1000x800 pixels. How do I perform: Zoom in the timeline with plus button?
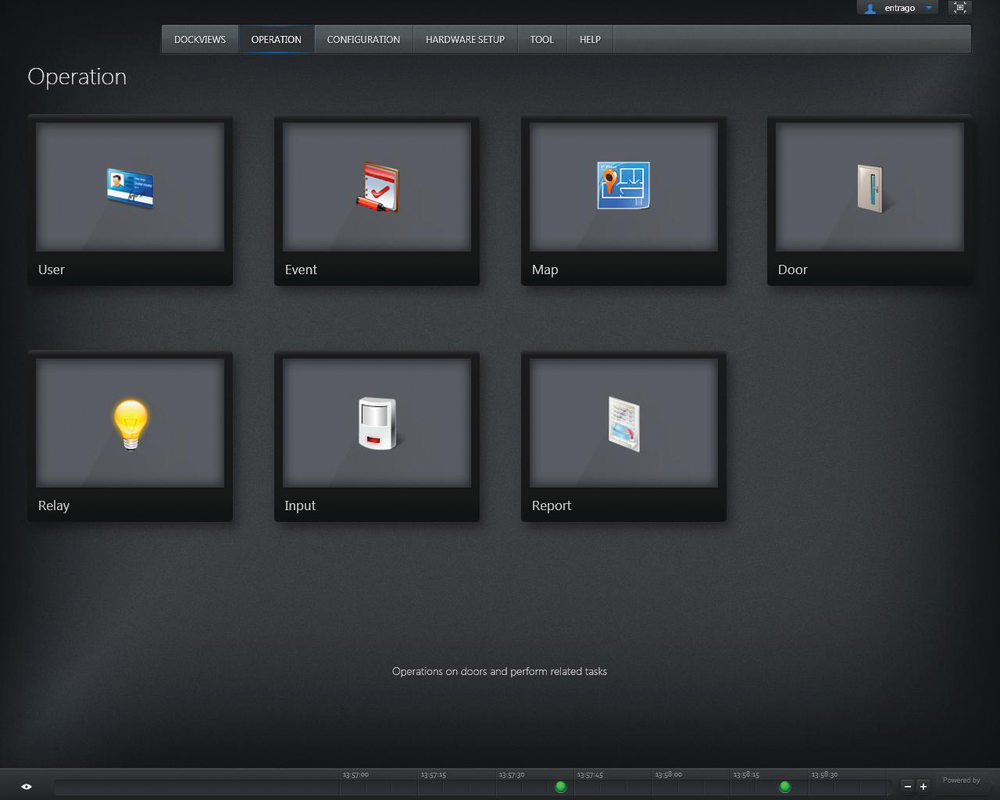(923, 787)
